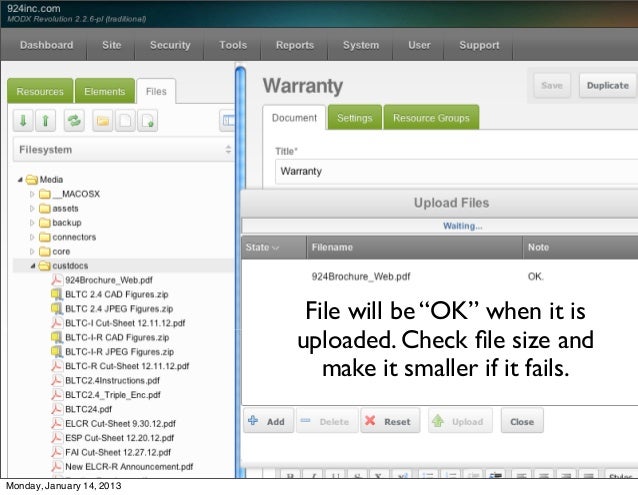Refresh the file tree with green arrows icon
Screen dimensions: 638x495
pyautogui.click(x=74, y=120)
